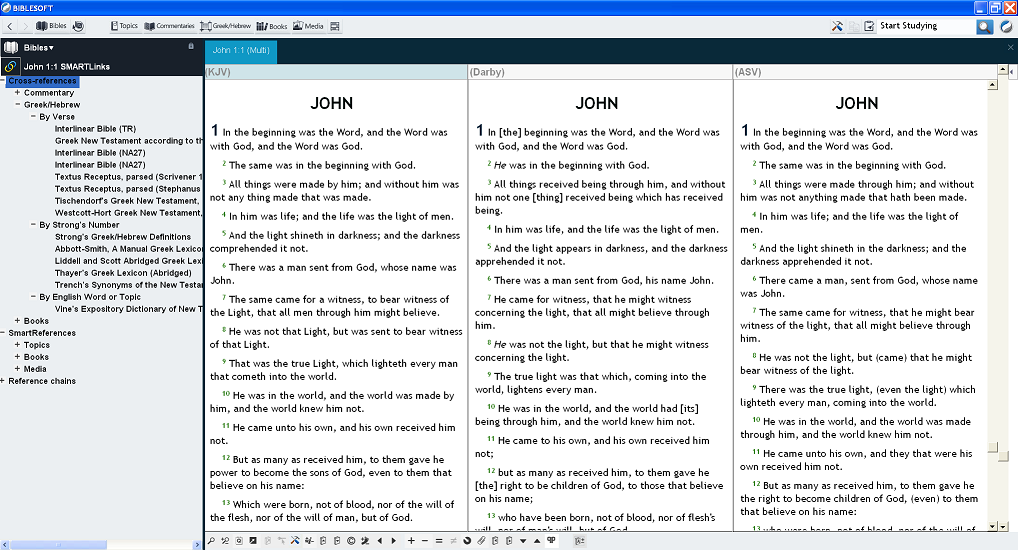
Task: Go back with the left chevron button
Action: point(10,26)
